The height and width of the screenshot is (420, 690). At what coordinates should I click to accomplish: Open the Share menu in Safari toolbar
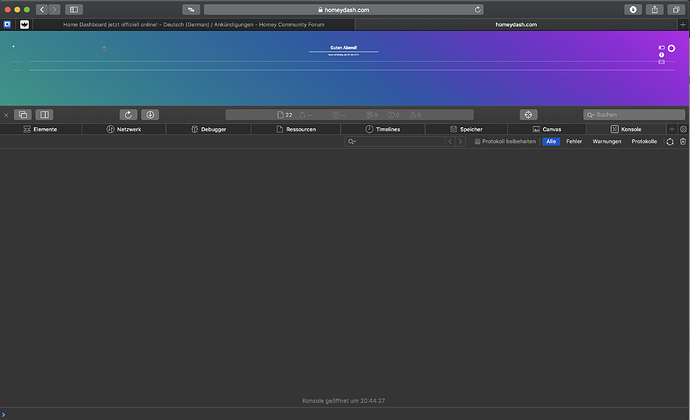click(655, 9)
